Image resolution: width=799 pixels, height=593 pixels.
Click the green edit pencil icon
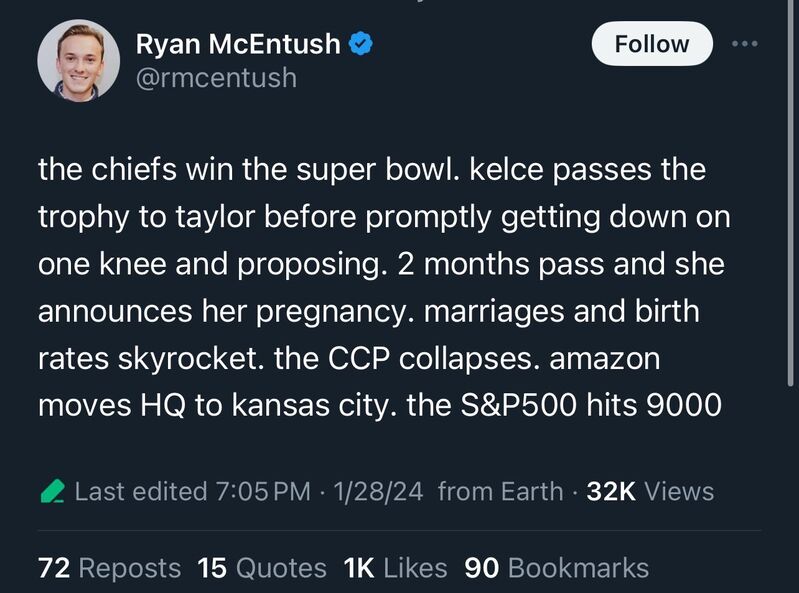[x=52, y=491]
